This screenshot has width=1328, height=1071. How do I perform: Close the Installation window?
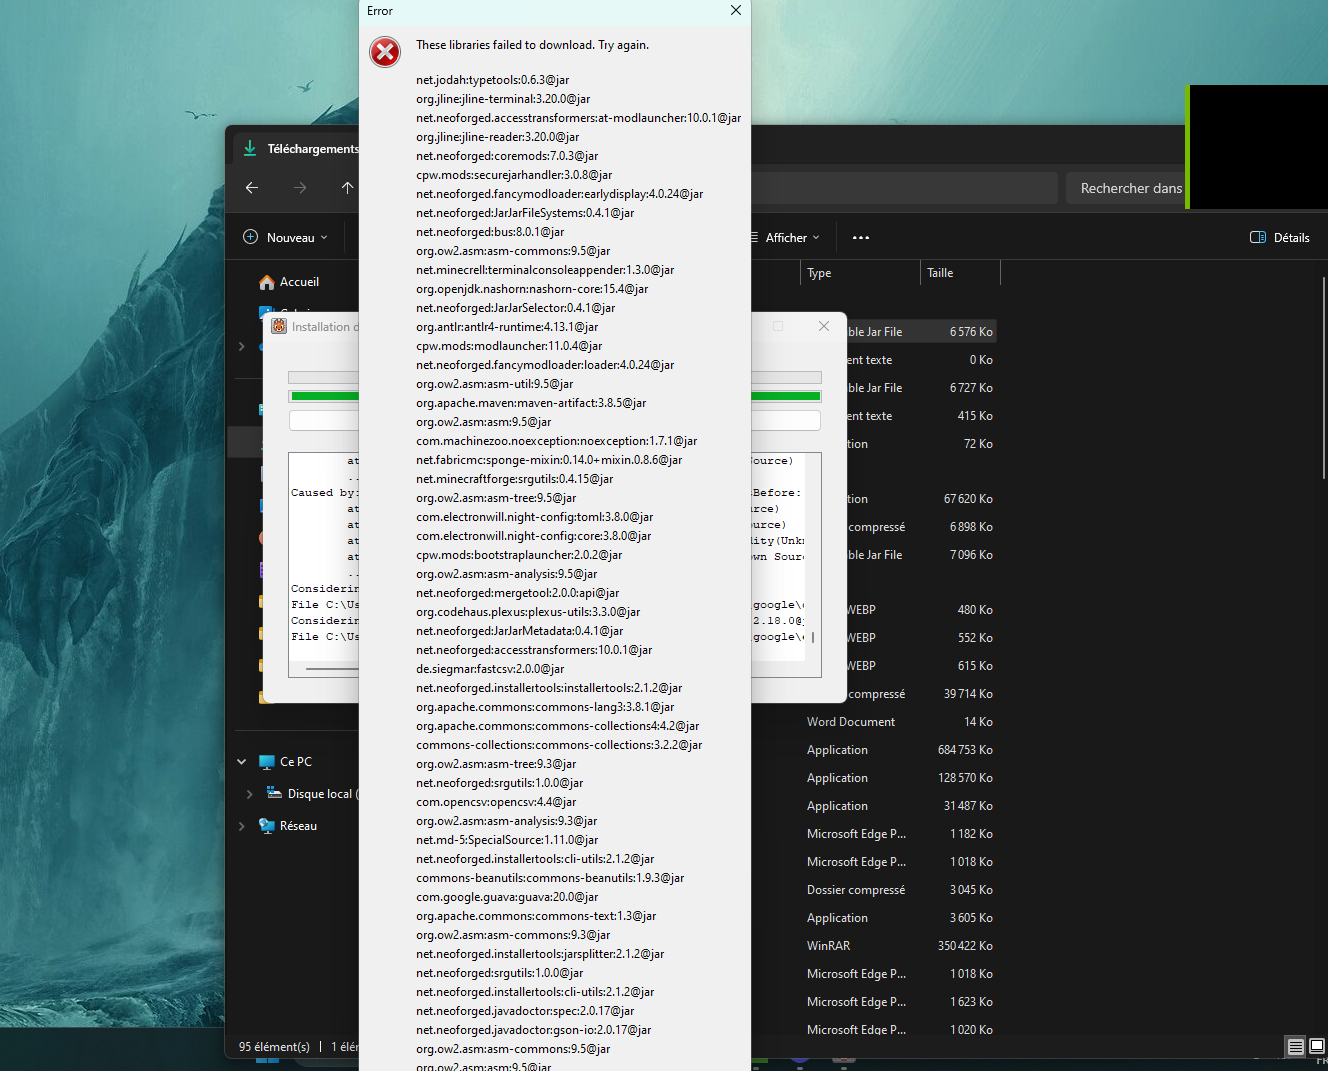pyautogui.click(x=824, y=326)
